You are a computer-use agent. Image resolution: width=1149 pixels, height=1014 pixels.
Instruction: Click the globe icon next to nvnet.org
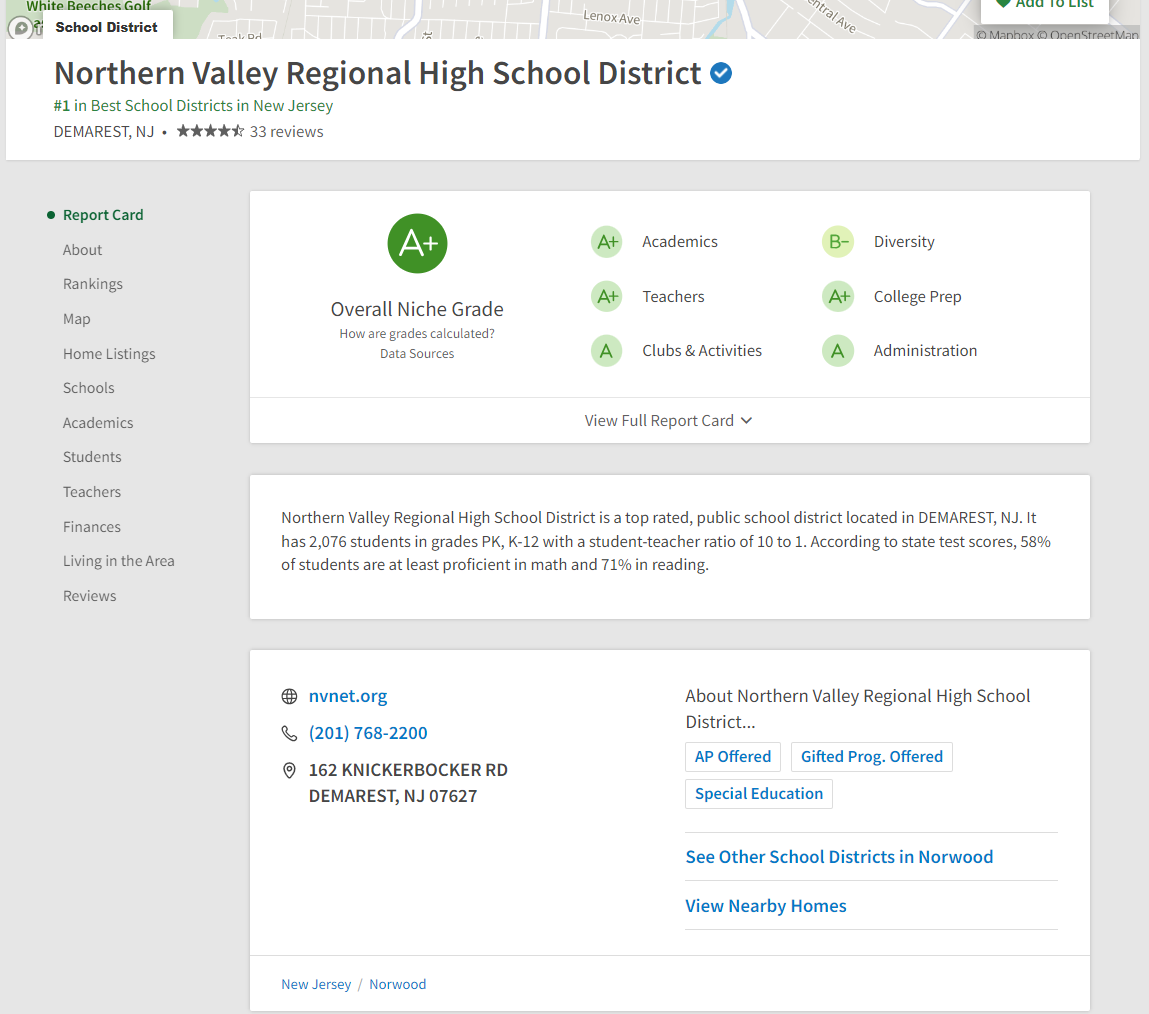tap(289, 696)
